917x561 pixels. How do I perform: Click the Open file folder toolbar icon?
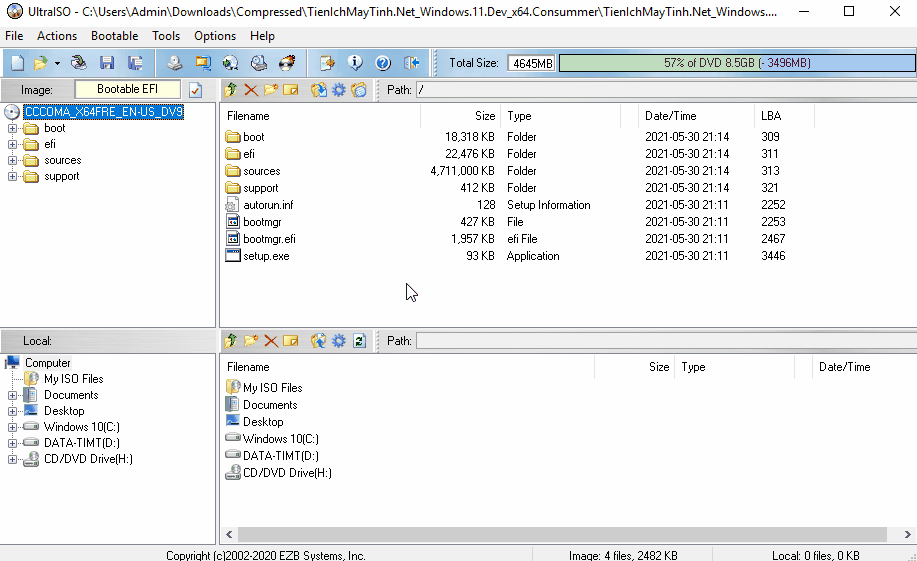pyautogui.click(x=40, y=63)
